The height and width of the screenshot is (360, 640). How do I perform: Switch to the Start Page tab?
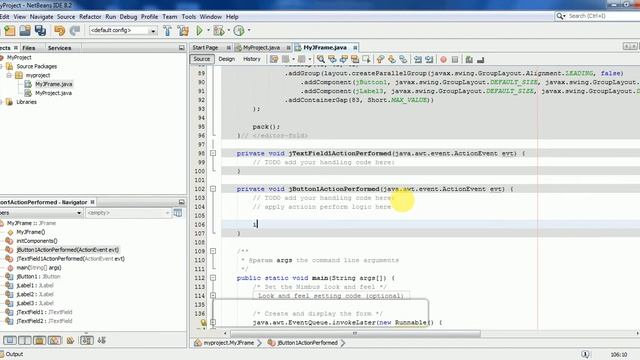[205, 48]
